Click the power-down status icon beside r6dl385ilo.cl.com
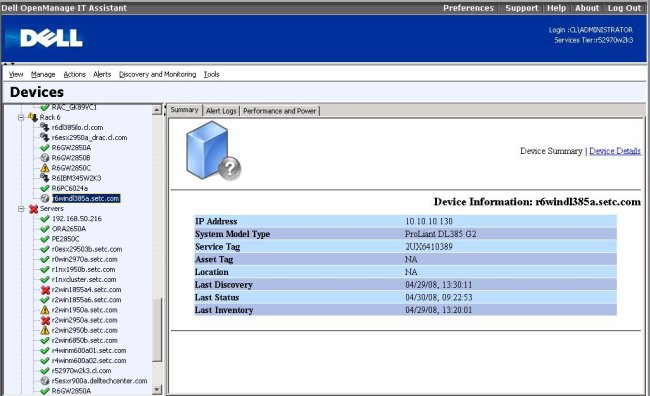The height and width of the screenshot is (396, 650). 45,127
